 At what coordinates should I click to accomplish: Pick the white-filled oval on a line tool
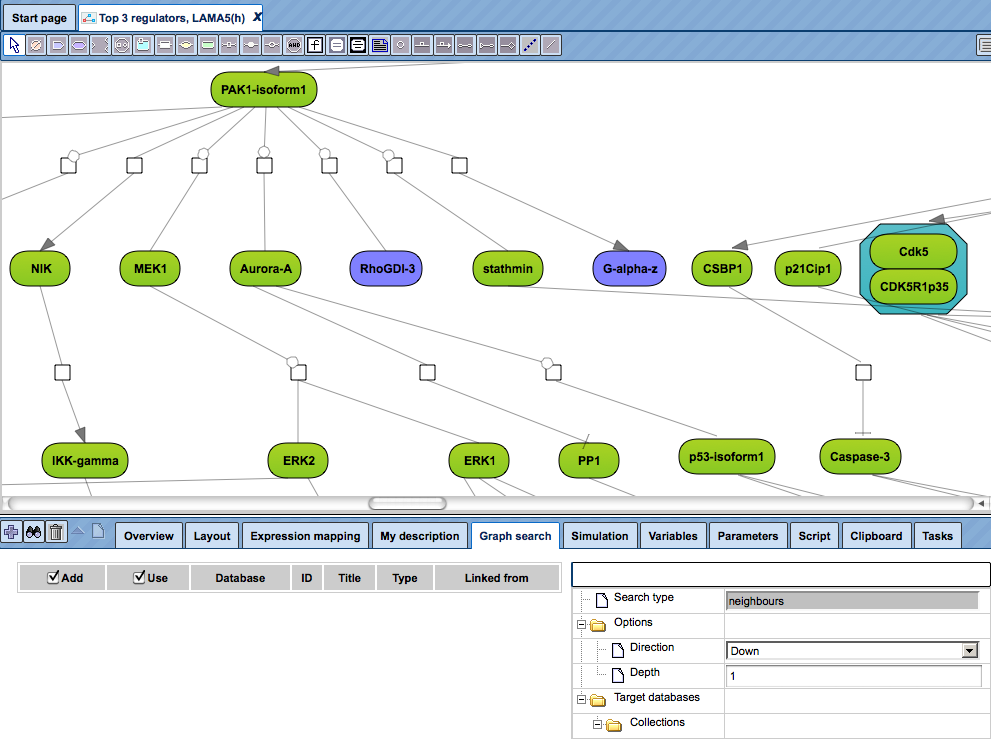click(x=251, y=46)
